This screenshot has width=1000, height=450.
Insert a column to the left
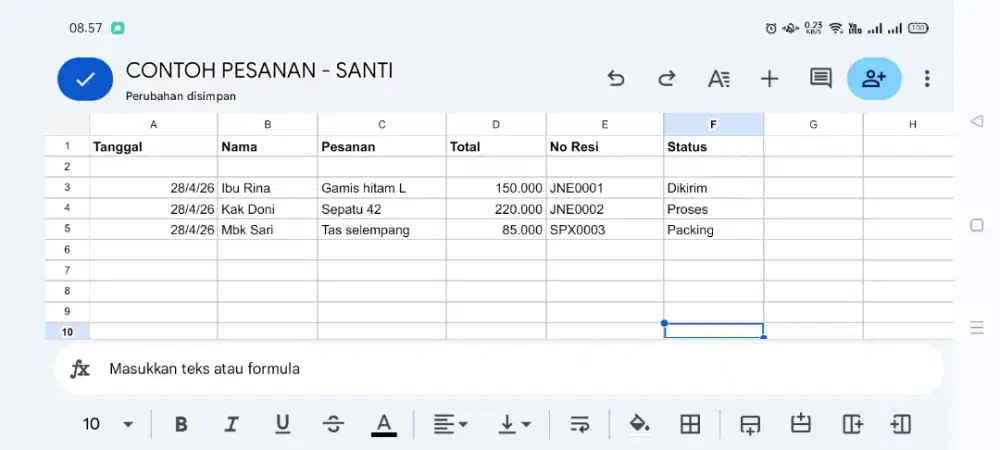(x=901, y=425)
